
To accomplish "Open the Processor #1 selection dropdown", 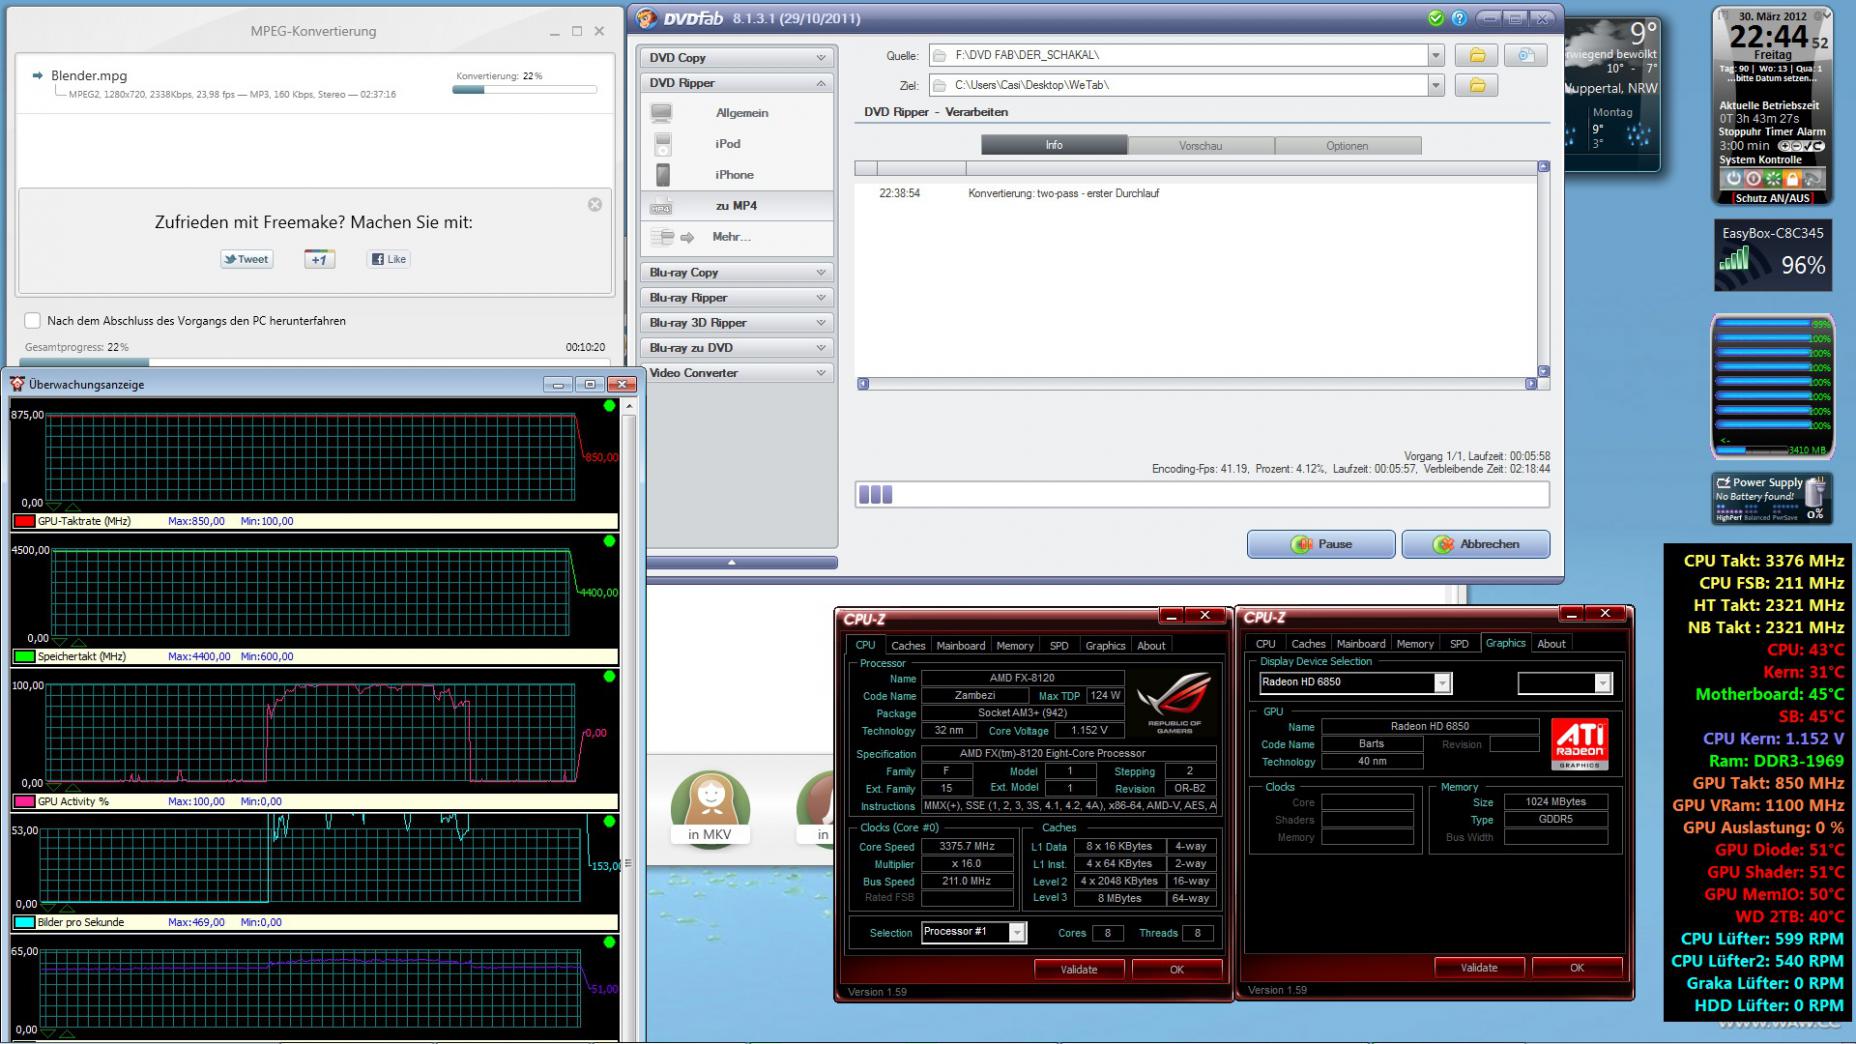I will (1017, 932).
